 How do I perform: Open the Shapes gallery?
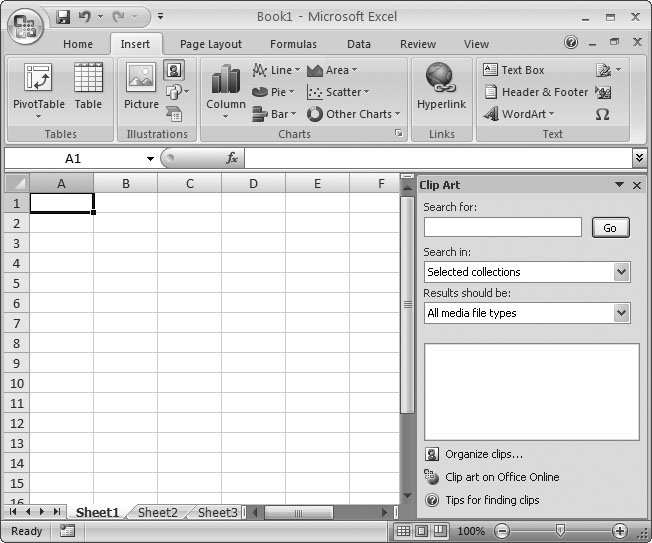(x=177, y=92)
